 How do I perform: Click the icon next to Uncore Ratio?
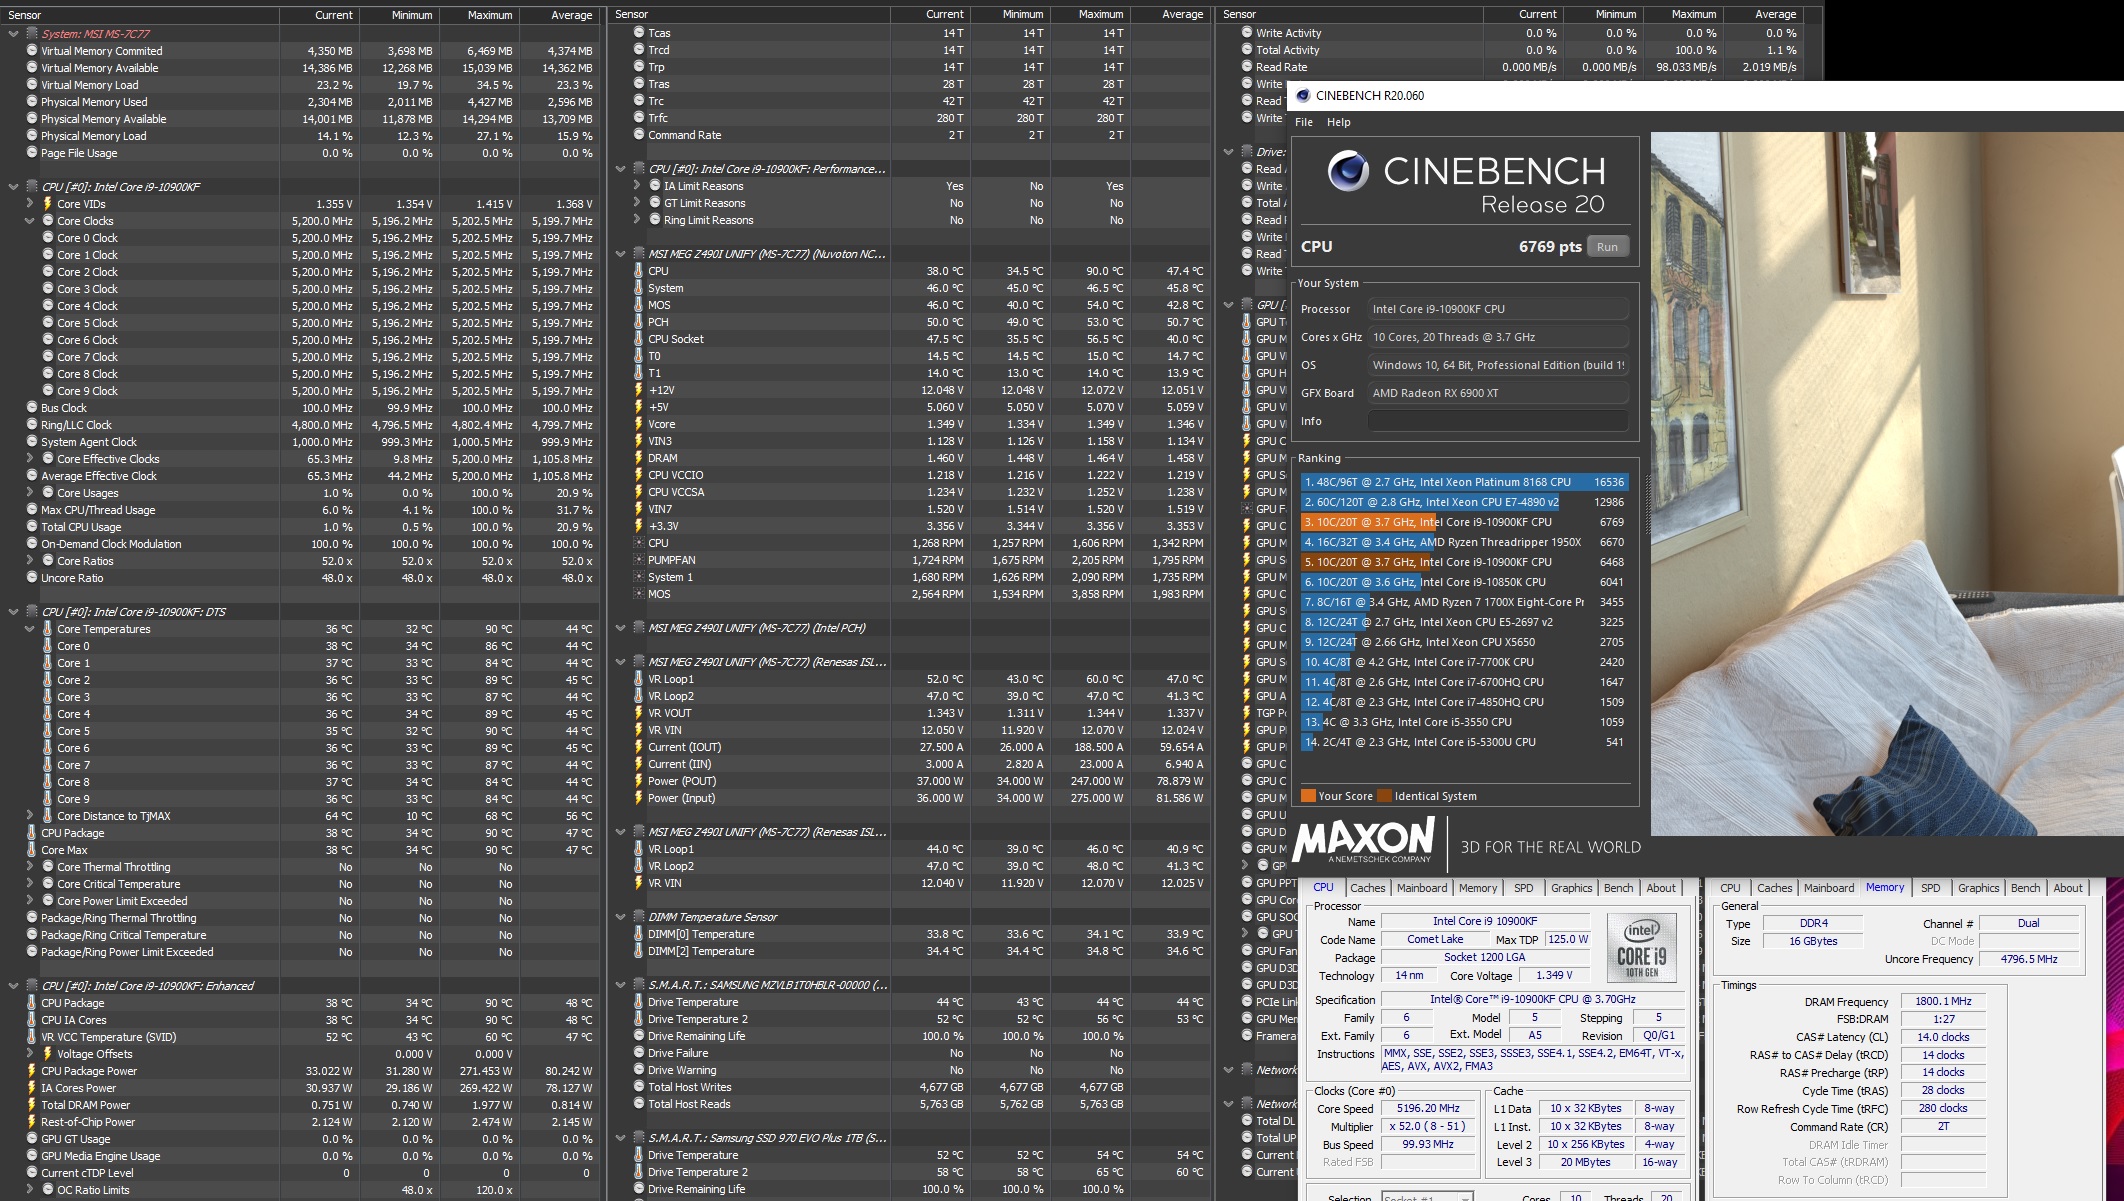[x=32, y=578]
